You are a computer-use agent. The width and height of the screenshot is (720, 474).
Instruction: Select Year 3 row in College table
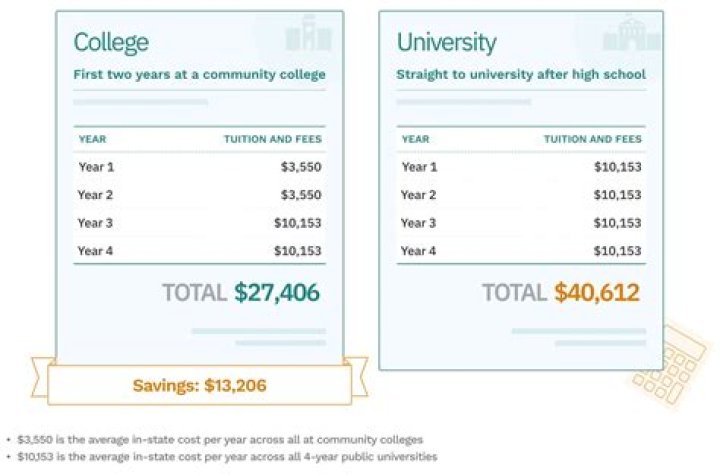click(200, 223)
